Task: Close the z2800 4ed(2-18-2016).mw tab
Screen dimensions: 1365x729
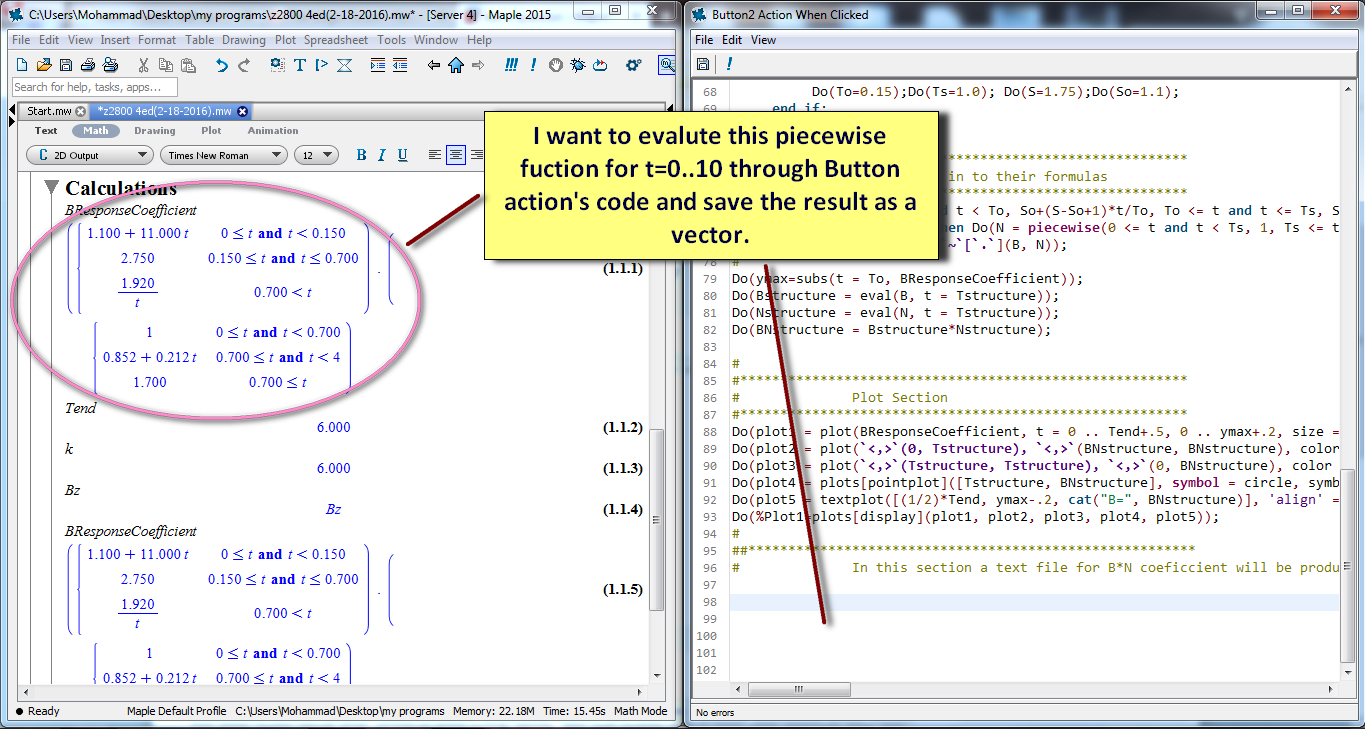Action: click(x=242, y=111)
